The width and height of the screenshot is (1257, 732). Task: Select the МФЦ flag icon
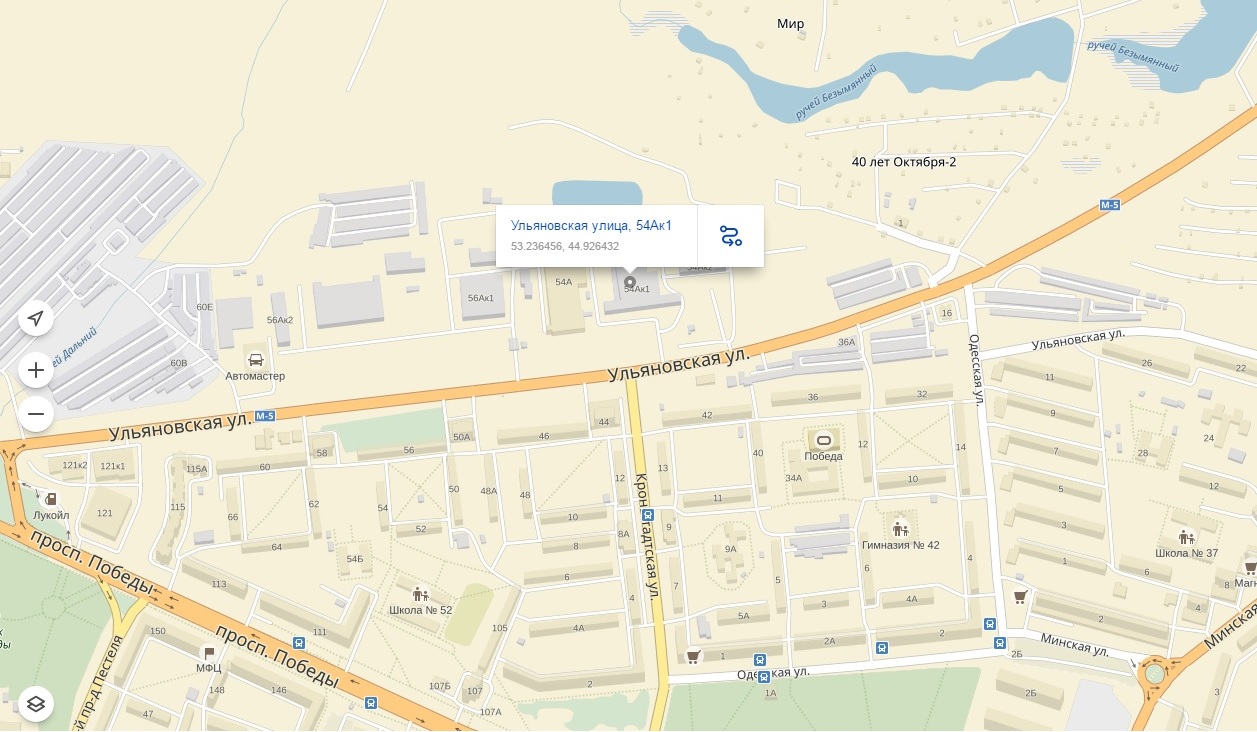pyautogui.click(x=209, y=652)
